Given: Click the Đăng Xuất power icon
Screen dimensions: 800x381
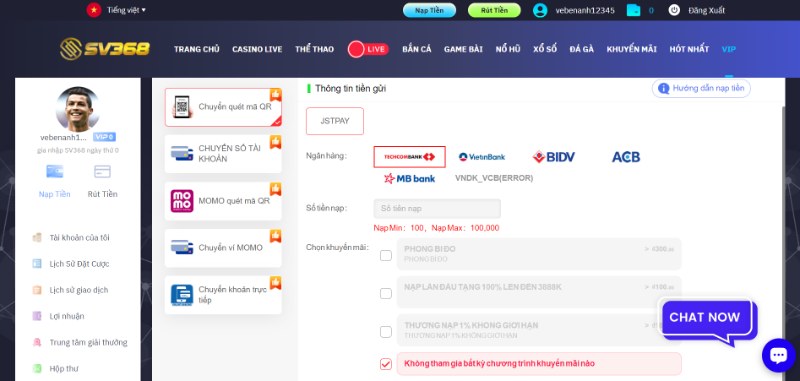Looking at the screenshot, I should click(x=674, y=10).
